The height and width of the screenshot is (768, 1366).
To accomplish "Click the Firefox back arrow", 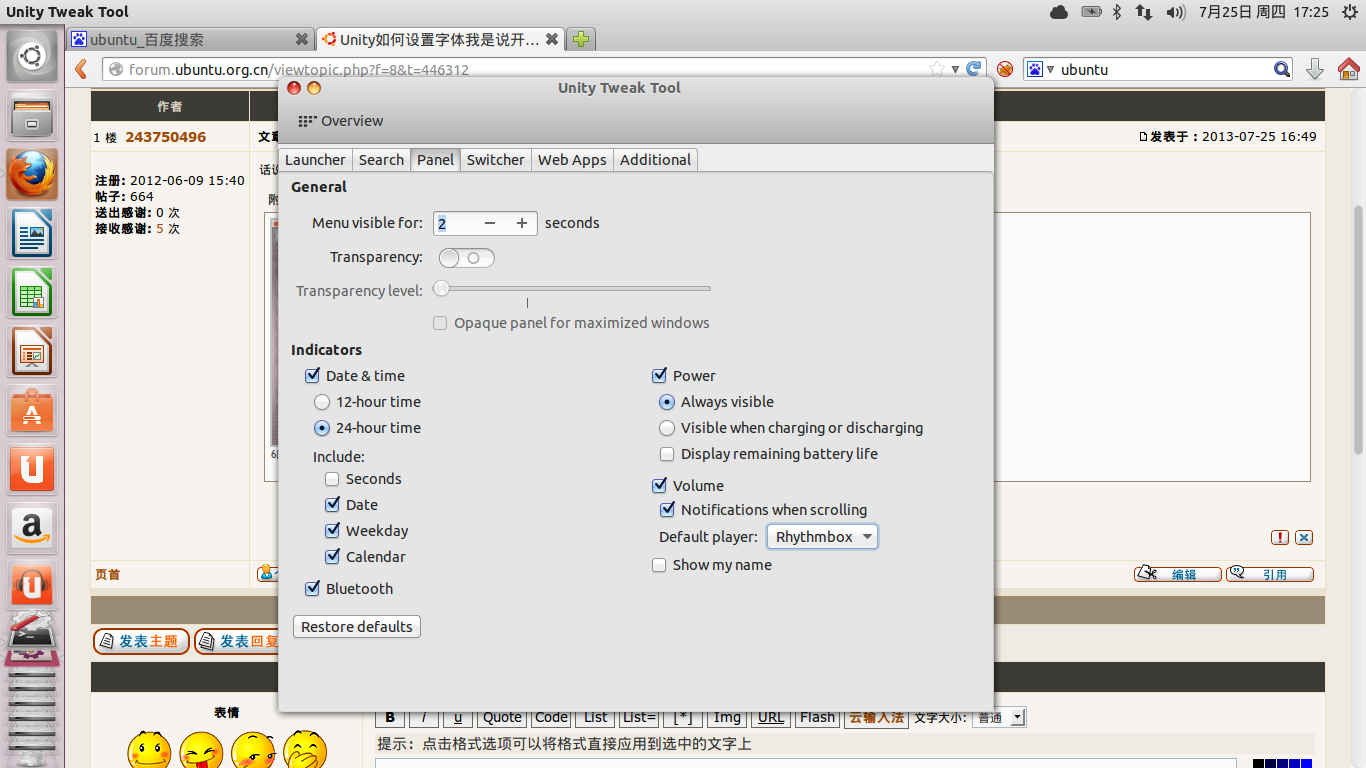I will (x=82, y=69).
